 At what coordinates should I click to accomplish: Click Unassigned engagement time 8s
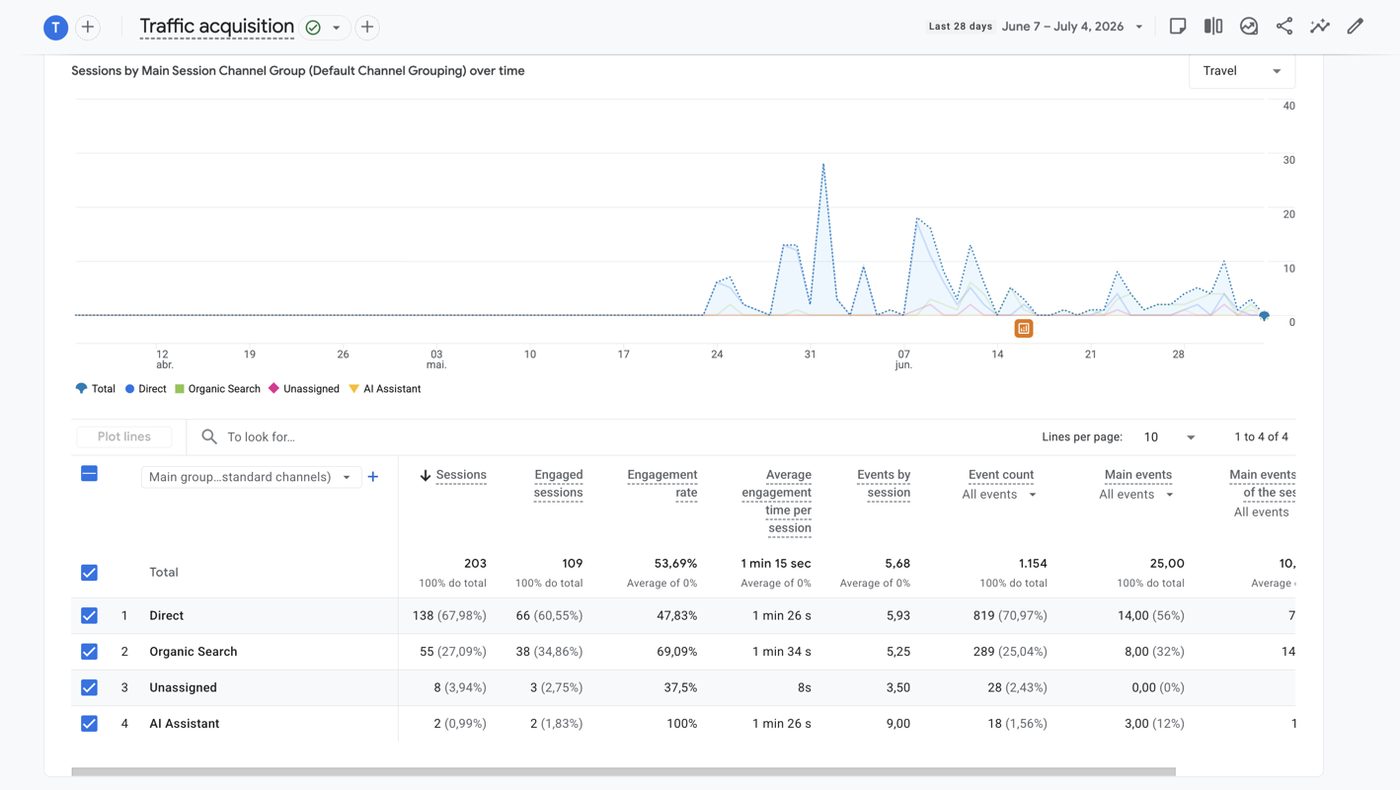tap(804, 688)
